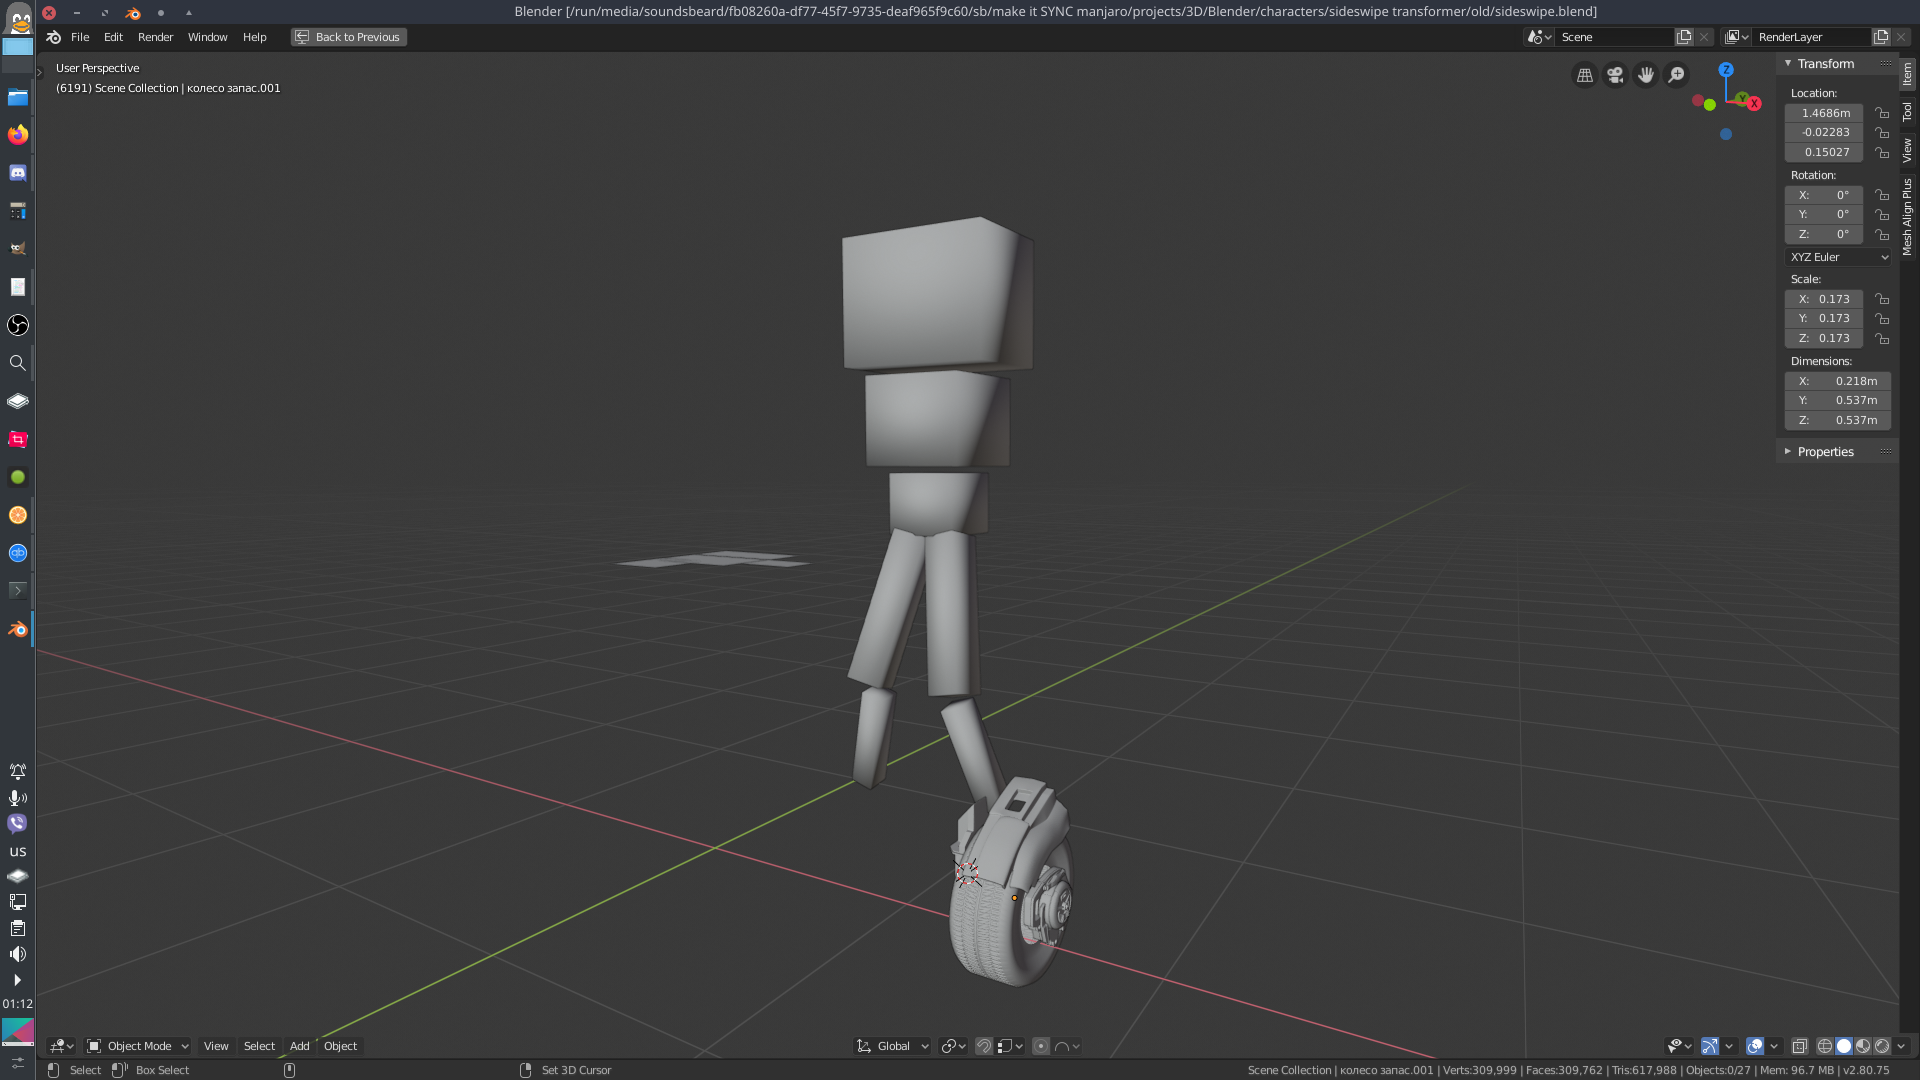Viewport: 1920px width, 1080px height.
Task: Toggle orthographic/perspective grid view icon
Action: pyautogui.click(x=1585, y=75)
